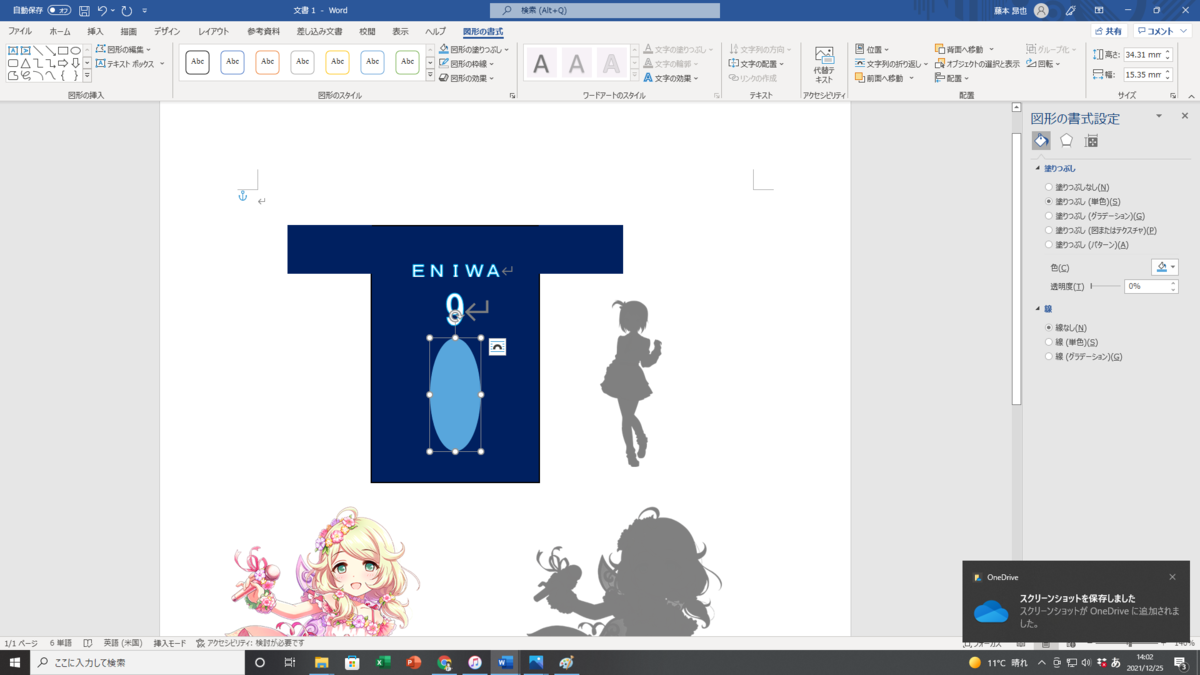
Task: Open 文字列の折り返し wrap text dropdown
Action: click(891, 64)
